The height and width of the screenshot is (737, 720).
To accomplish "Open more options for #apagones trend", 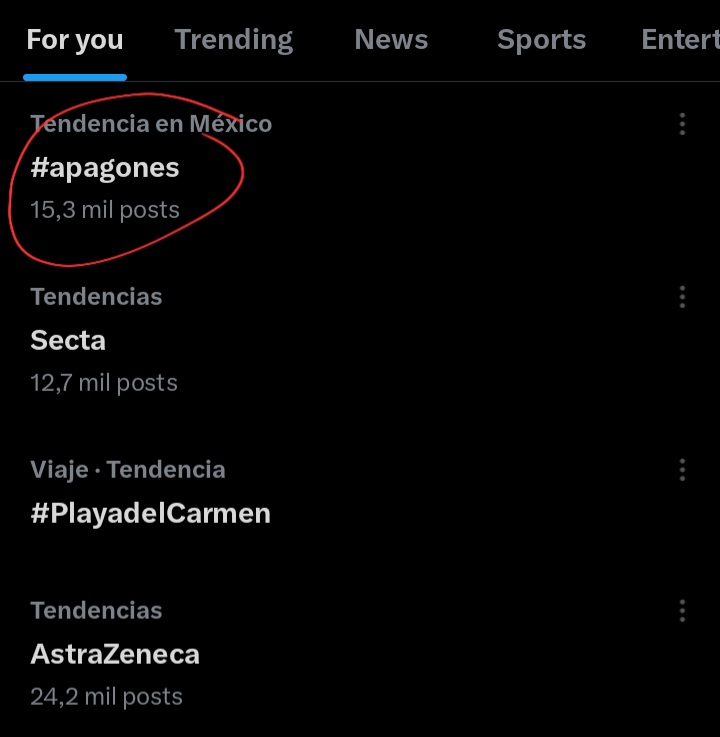I will pyautogui.click(x=682, y=124).
